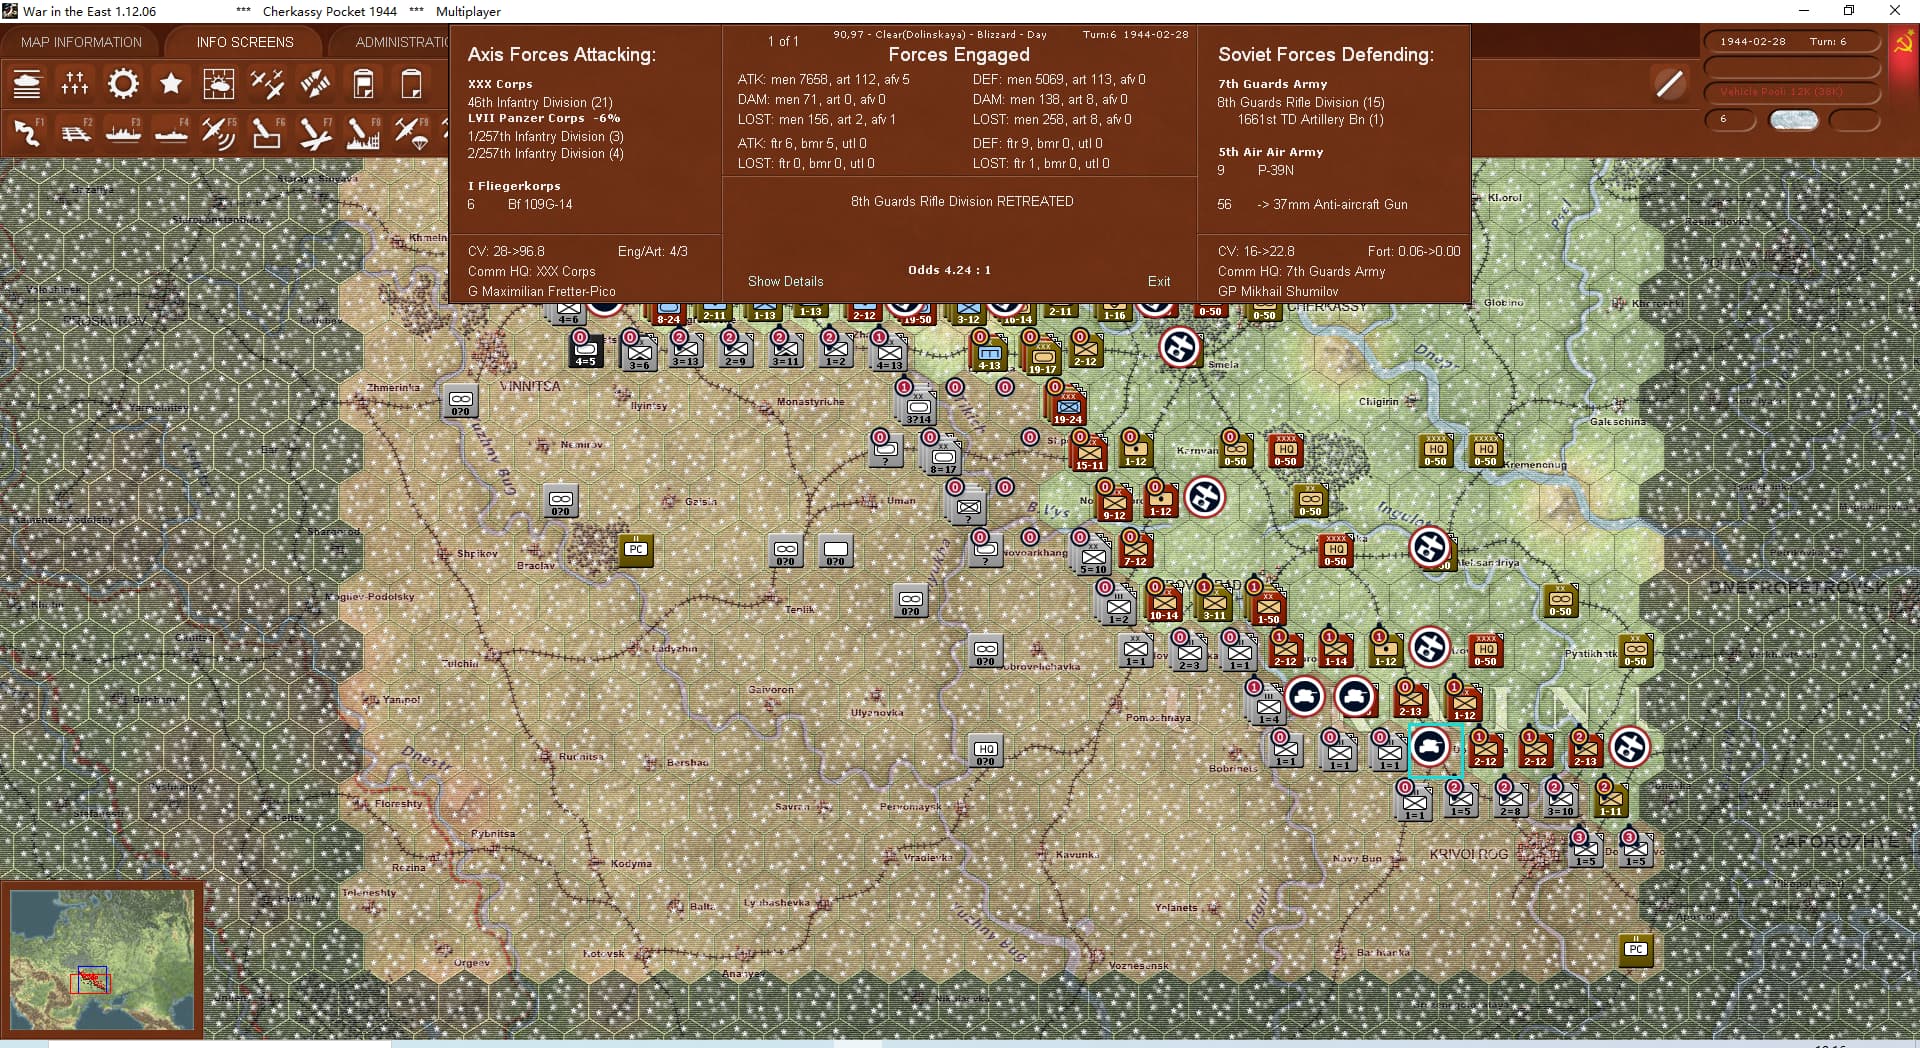The width and height of the screenshot is (1920, 1048).
Task: Click Exit in combat report
Action: pos(1159,281)
